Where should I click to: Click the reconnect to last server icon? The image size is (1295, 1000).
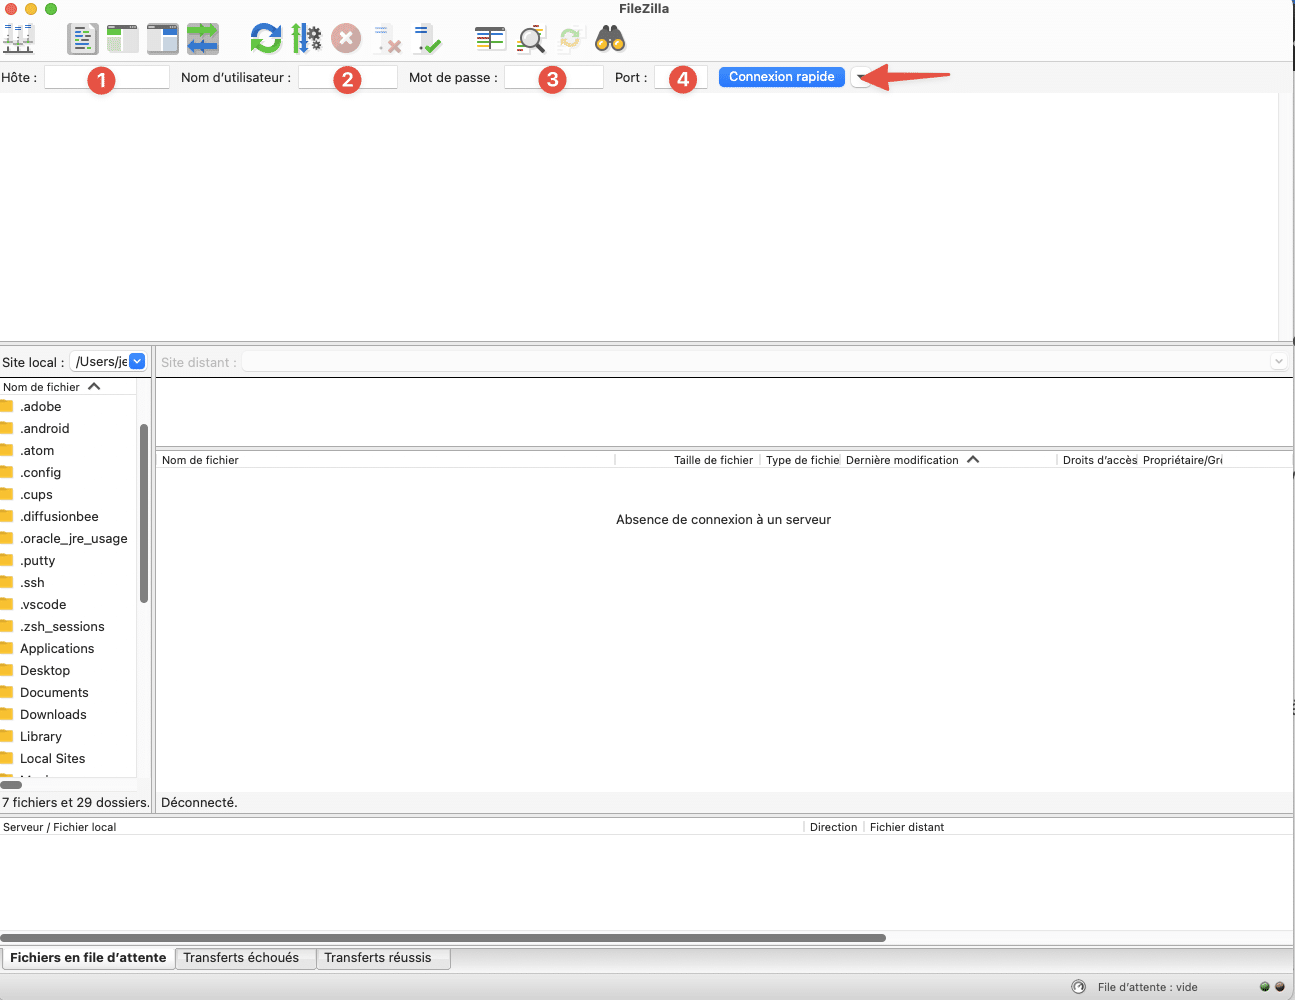tap(427, 40)
